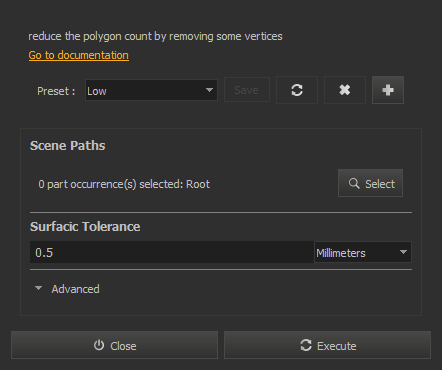Expand the Advanced section triangle
The width and height of the screenshot is (442, 370).
pyautogui.click(x=39, y=288)
